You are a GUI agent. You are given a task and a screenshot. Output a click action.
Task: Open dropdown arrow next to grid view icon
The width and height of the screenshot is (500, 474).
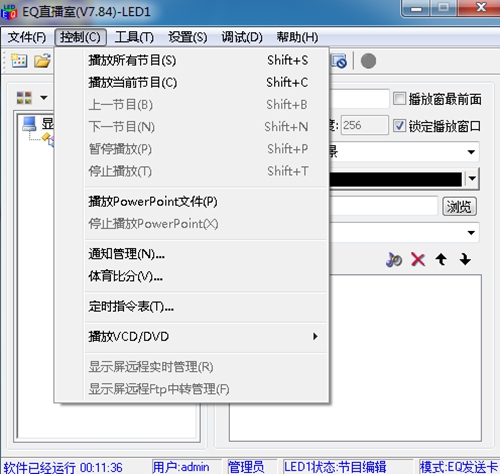click(x=44, y=98)
